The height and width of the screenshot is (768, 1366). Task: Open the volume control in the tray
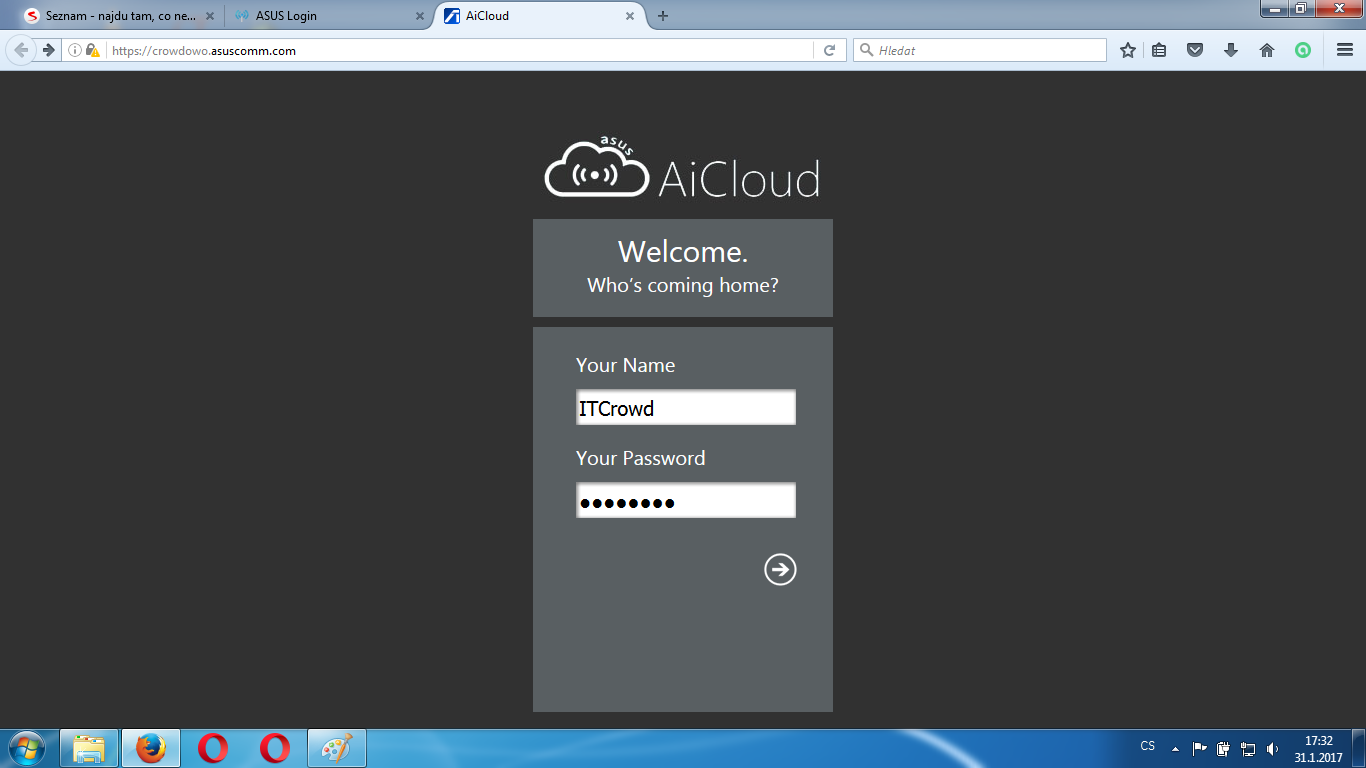1272,748
